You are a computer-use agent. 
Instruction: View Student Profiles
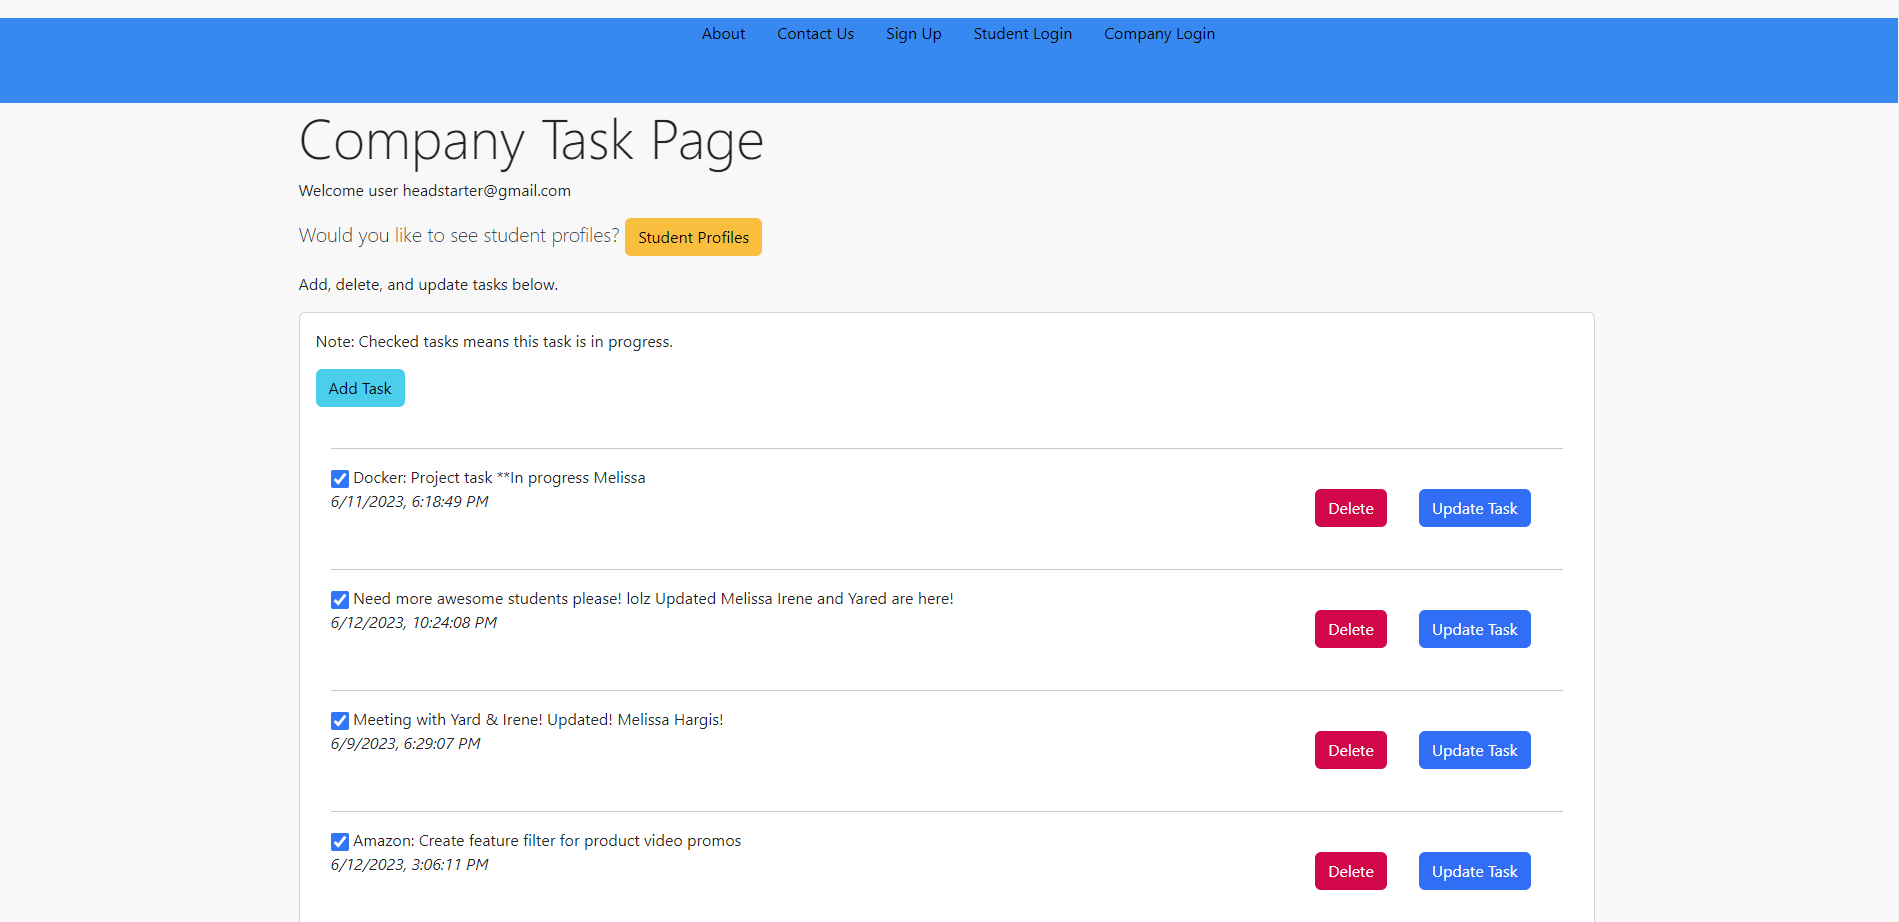[x=693, y=237]
